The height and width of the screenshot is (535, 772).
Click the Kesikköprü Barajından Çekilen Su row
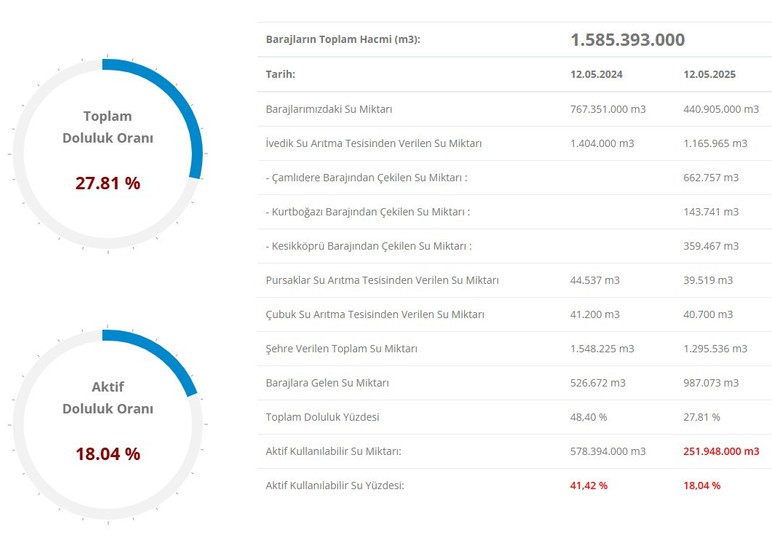515,246
